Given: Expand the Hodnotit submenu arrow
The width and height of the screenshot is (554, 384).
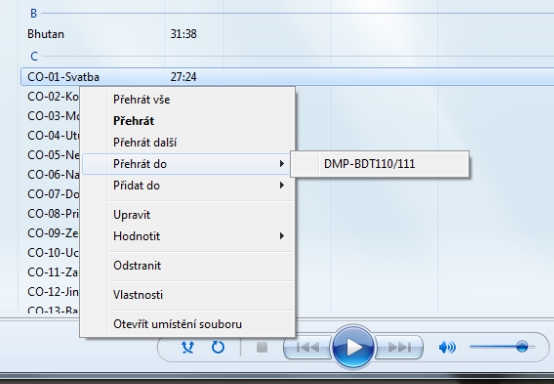Looking at the screenshot, I should (282, 236).
